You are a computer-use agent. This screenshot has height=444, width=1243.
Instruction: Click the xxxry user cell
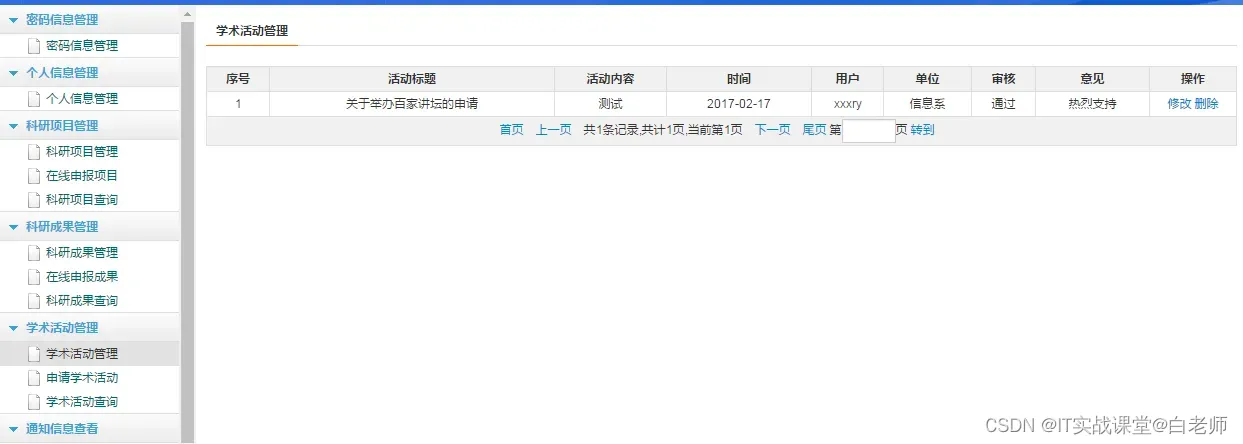point(848,104)
